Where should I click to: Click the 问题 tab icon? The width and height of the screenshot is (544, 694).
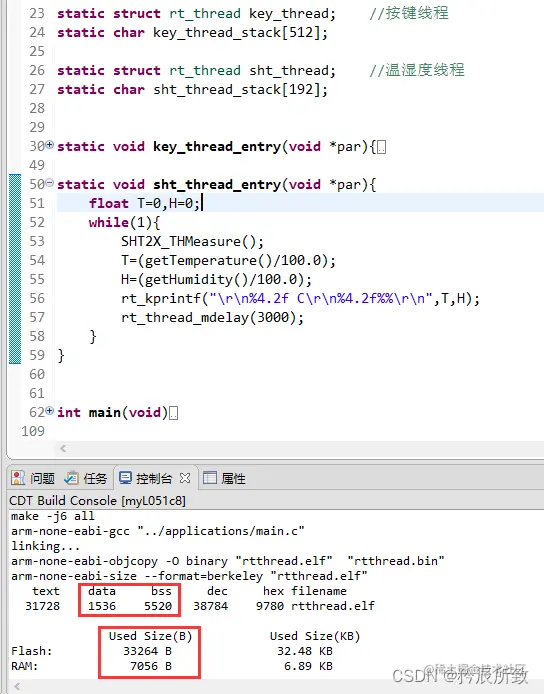click(x=18, y=478)
